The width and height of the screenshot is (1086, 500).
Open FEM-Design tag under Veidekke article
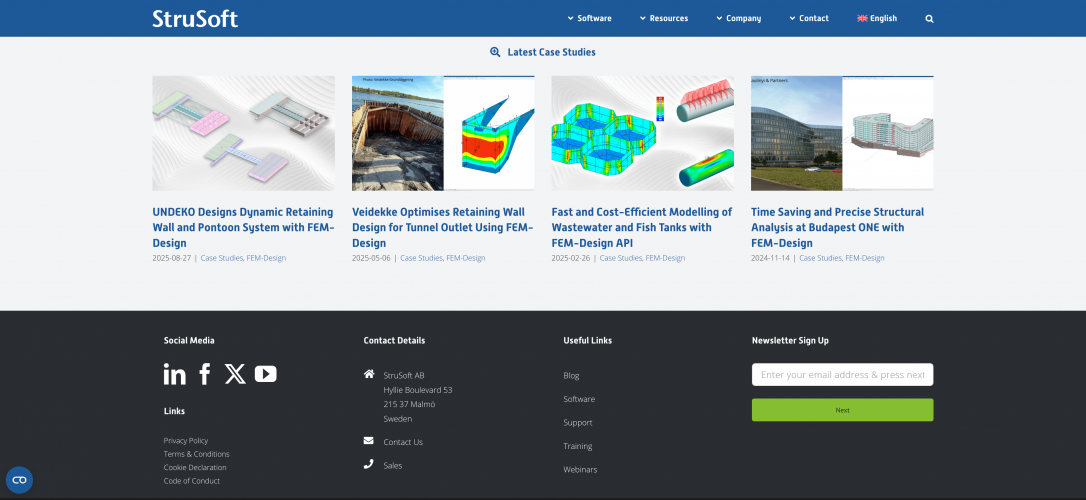coord(465,258)
